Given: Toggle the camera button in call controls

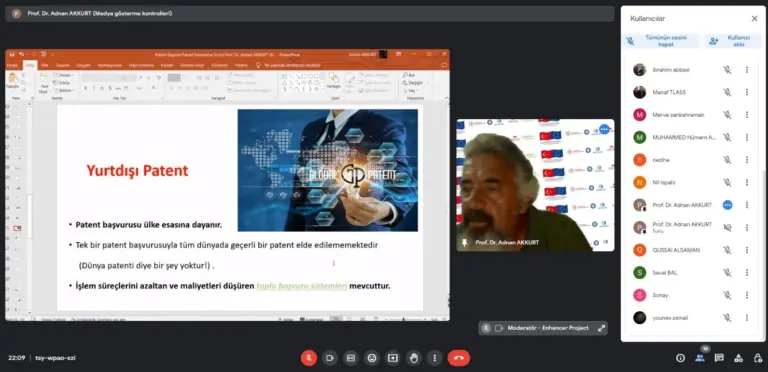Looking at the screenshot, I should point(330,358).
